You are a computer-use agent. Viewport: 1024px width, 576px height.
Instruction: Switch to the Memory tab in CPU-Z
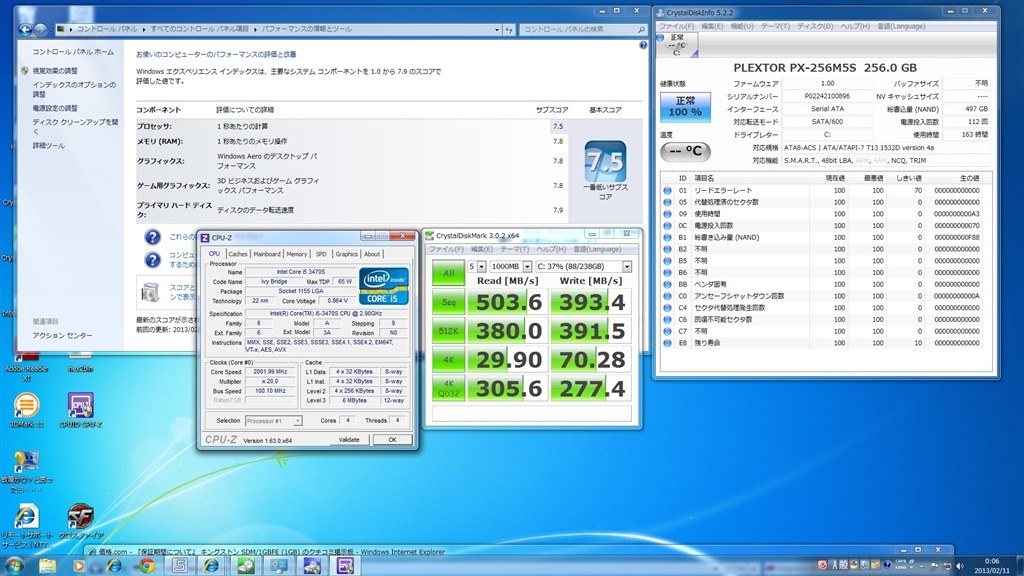tap(296, 254)
